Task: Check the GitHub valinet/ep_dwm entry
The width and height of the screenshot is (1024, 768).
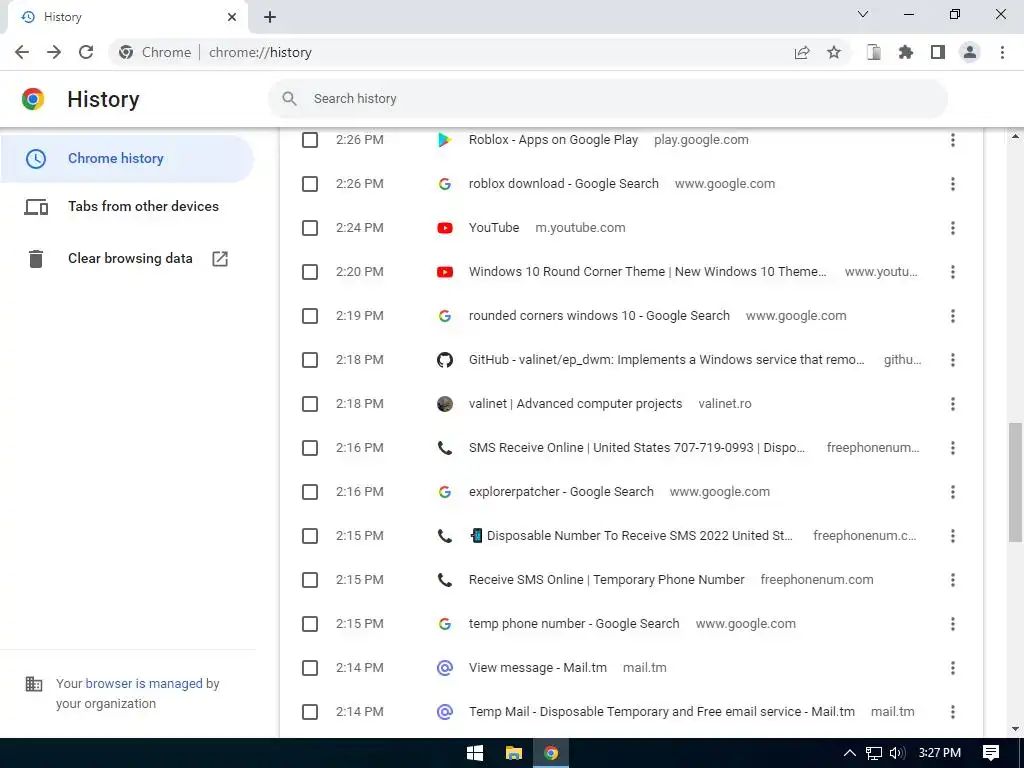Action: [x=310, y=360]
